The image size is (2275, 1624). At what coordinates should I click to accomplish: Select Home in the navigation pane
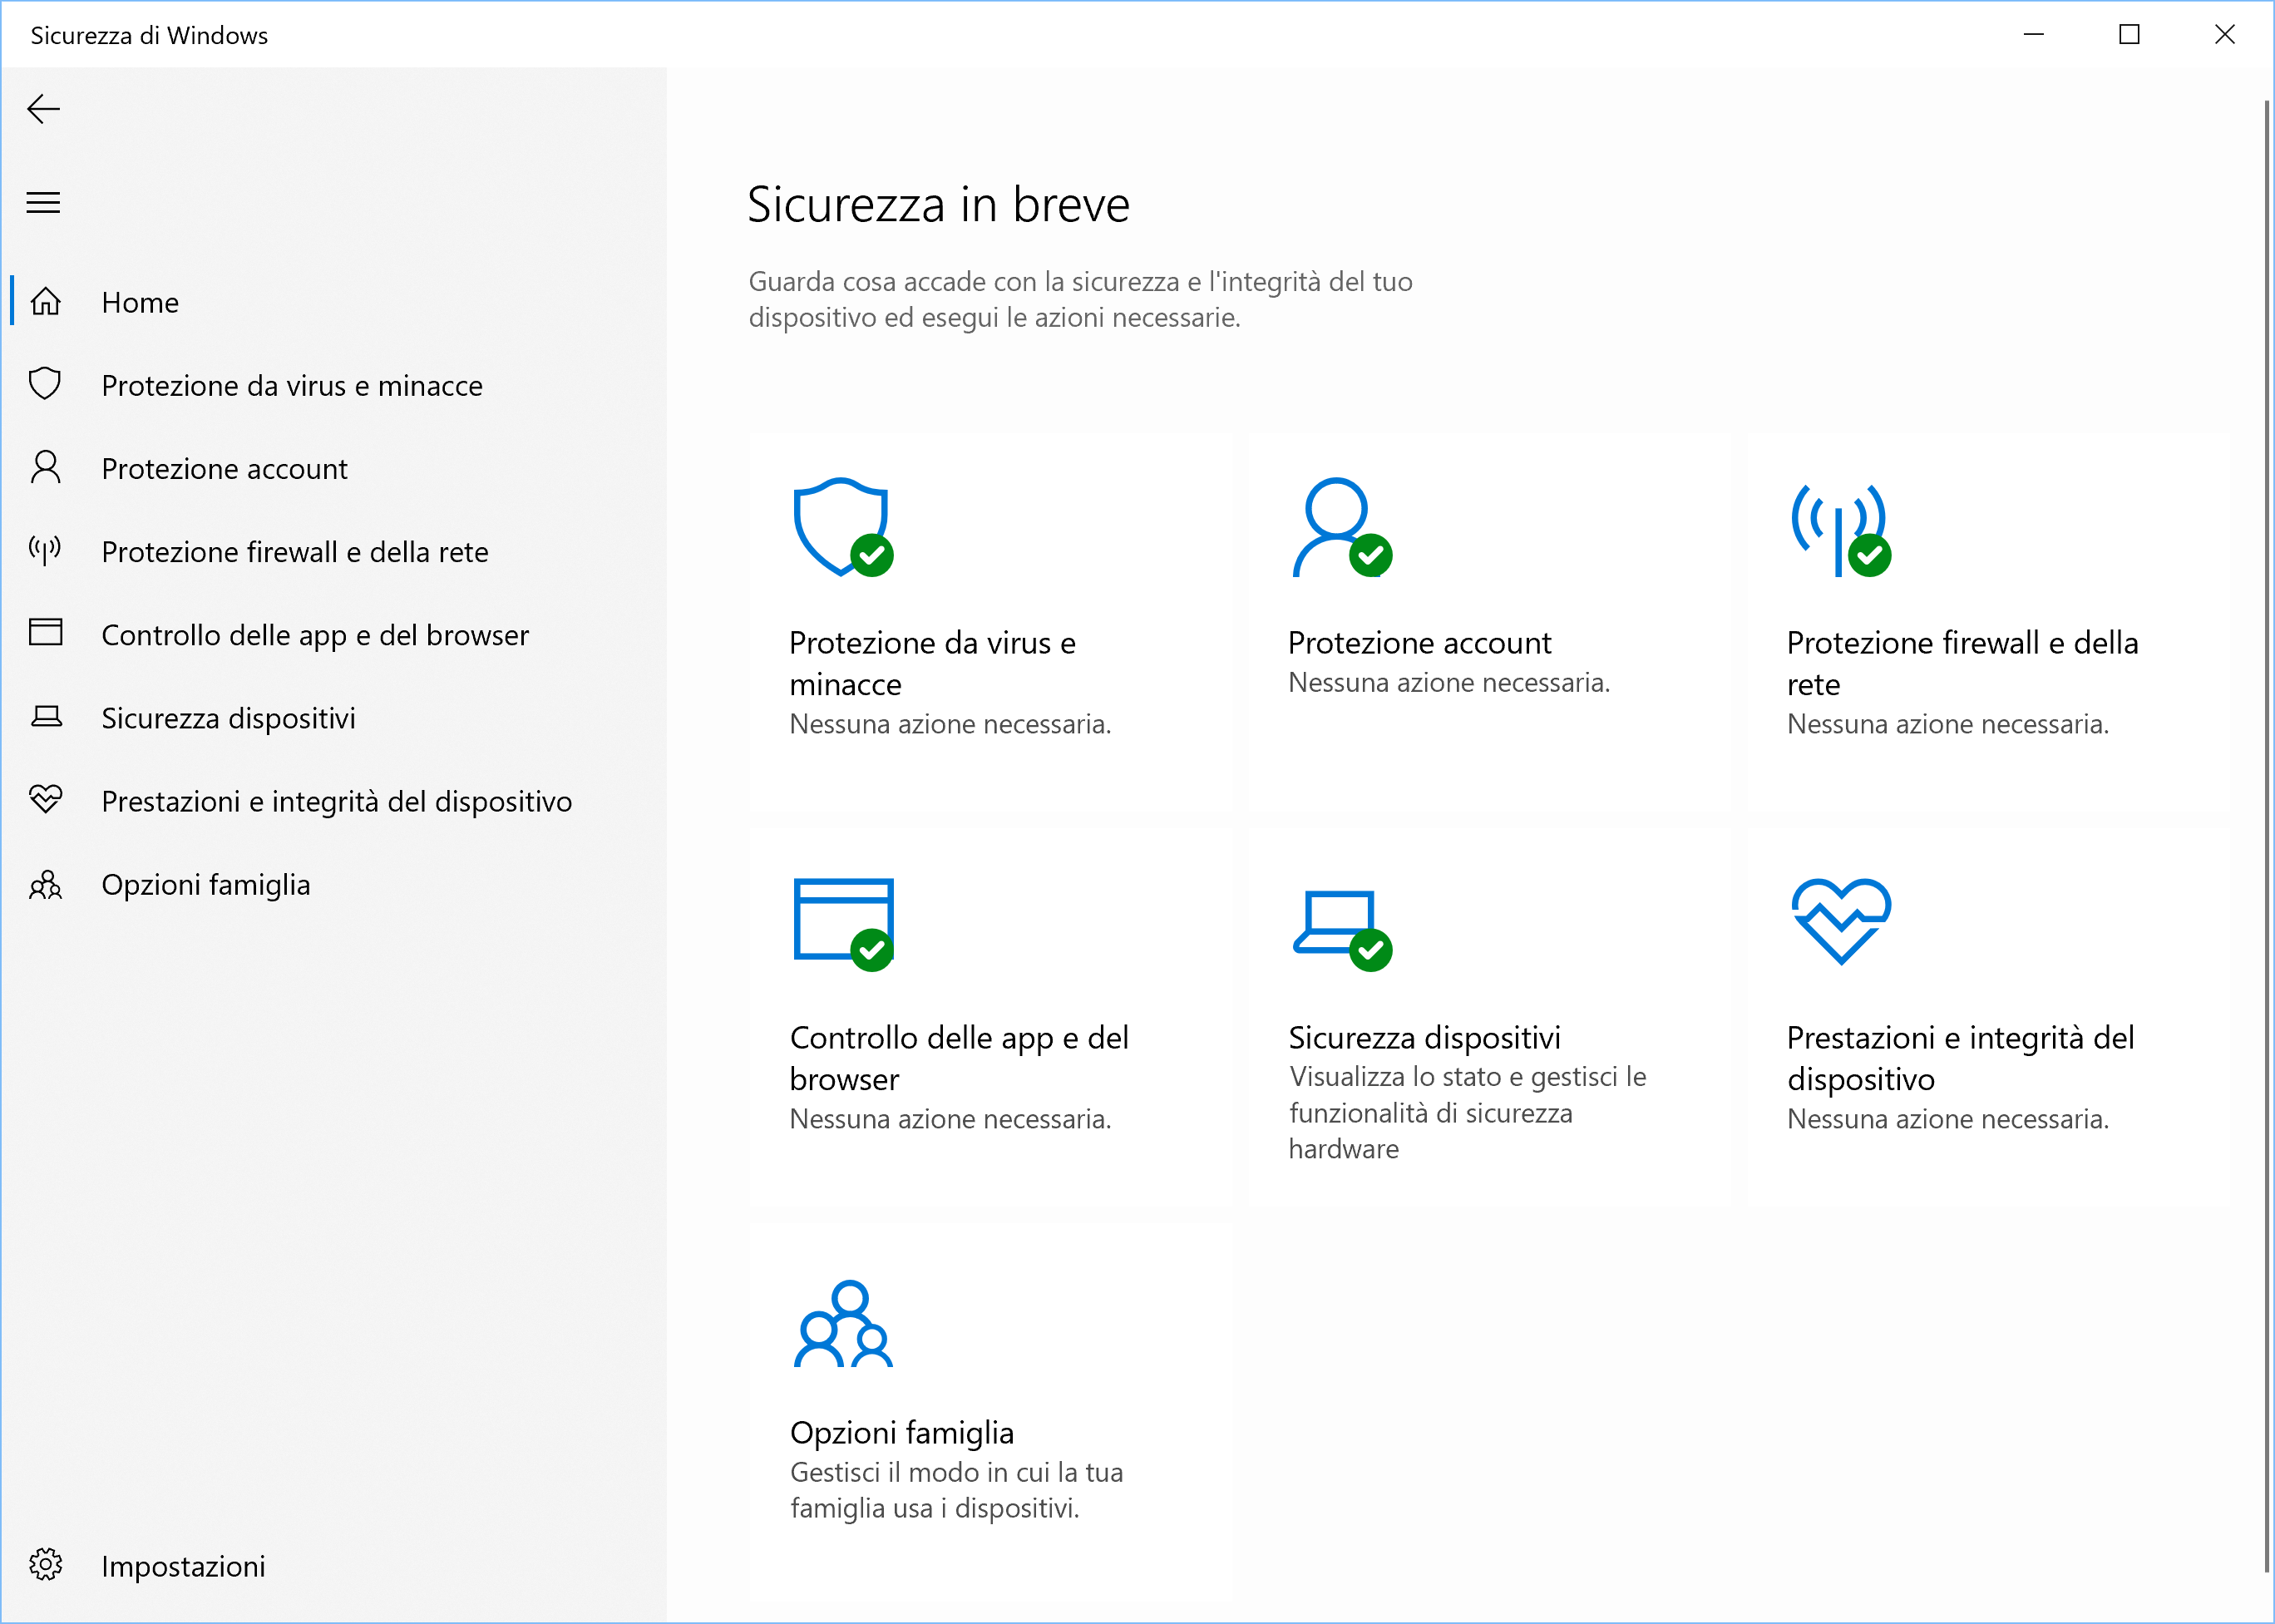coord(334,302)
